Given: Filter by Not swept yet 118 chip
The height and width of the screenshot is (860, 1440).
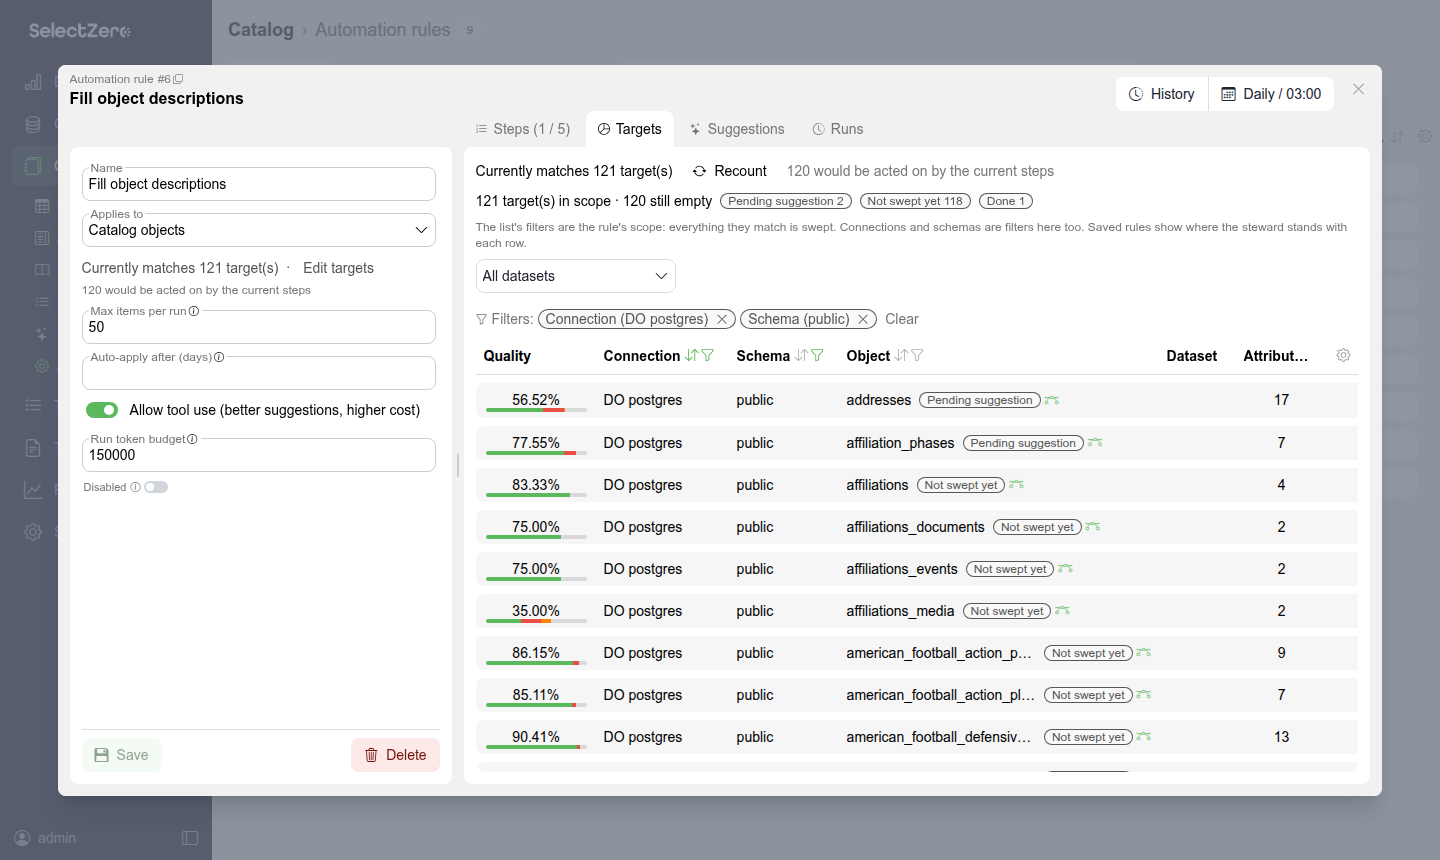Looking at the screenshot, I should 915,201.
